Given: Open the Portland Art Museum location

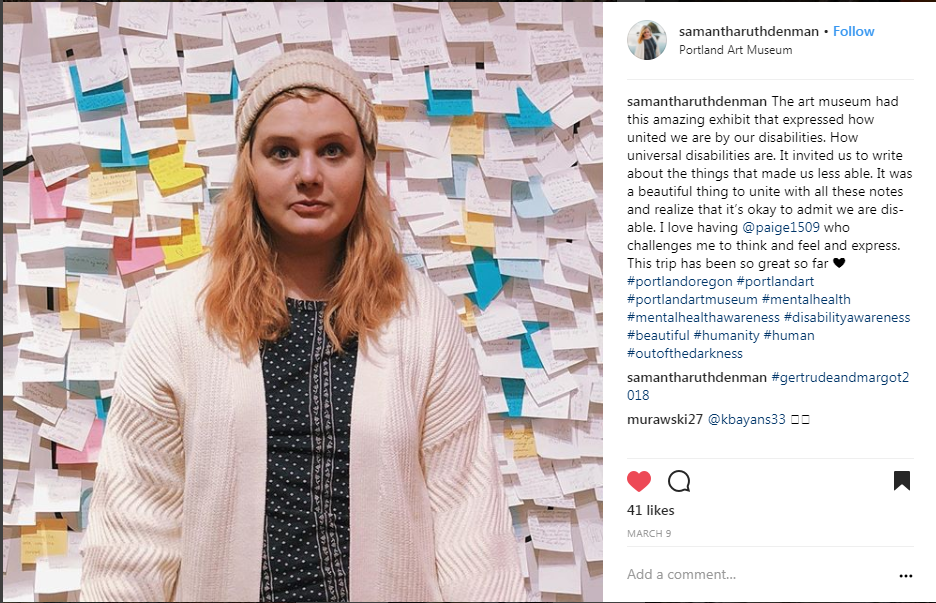Looking at the screenshot, I should click(x=735, y=50).
